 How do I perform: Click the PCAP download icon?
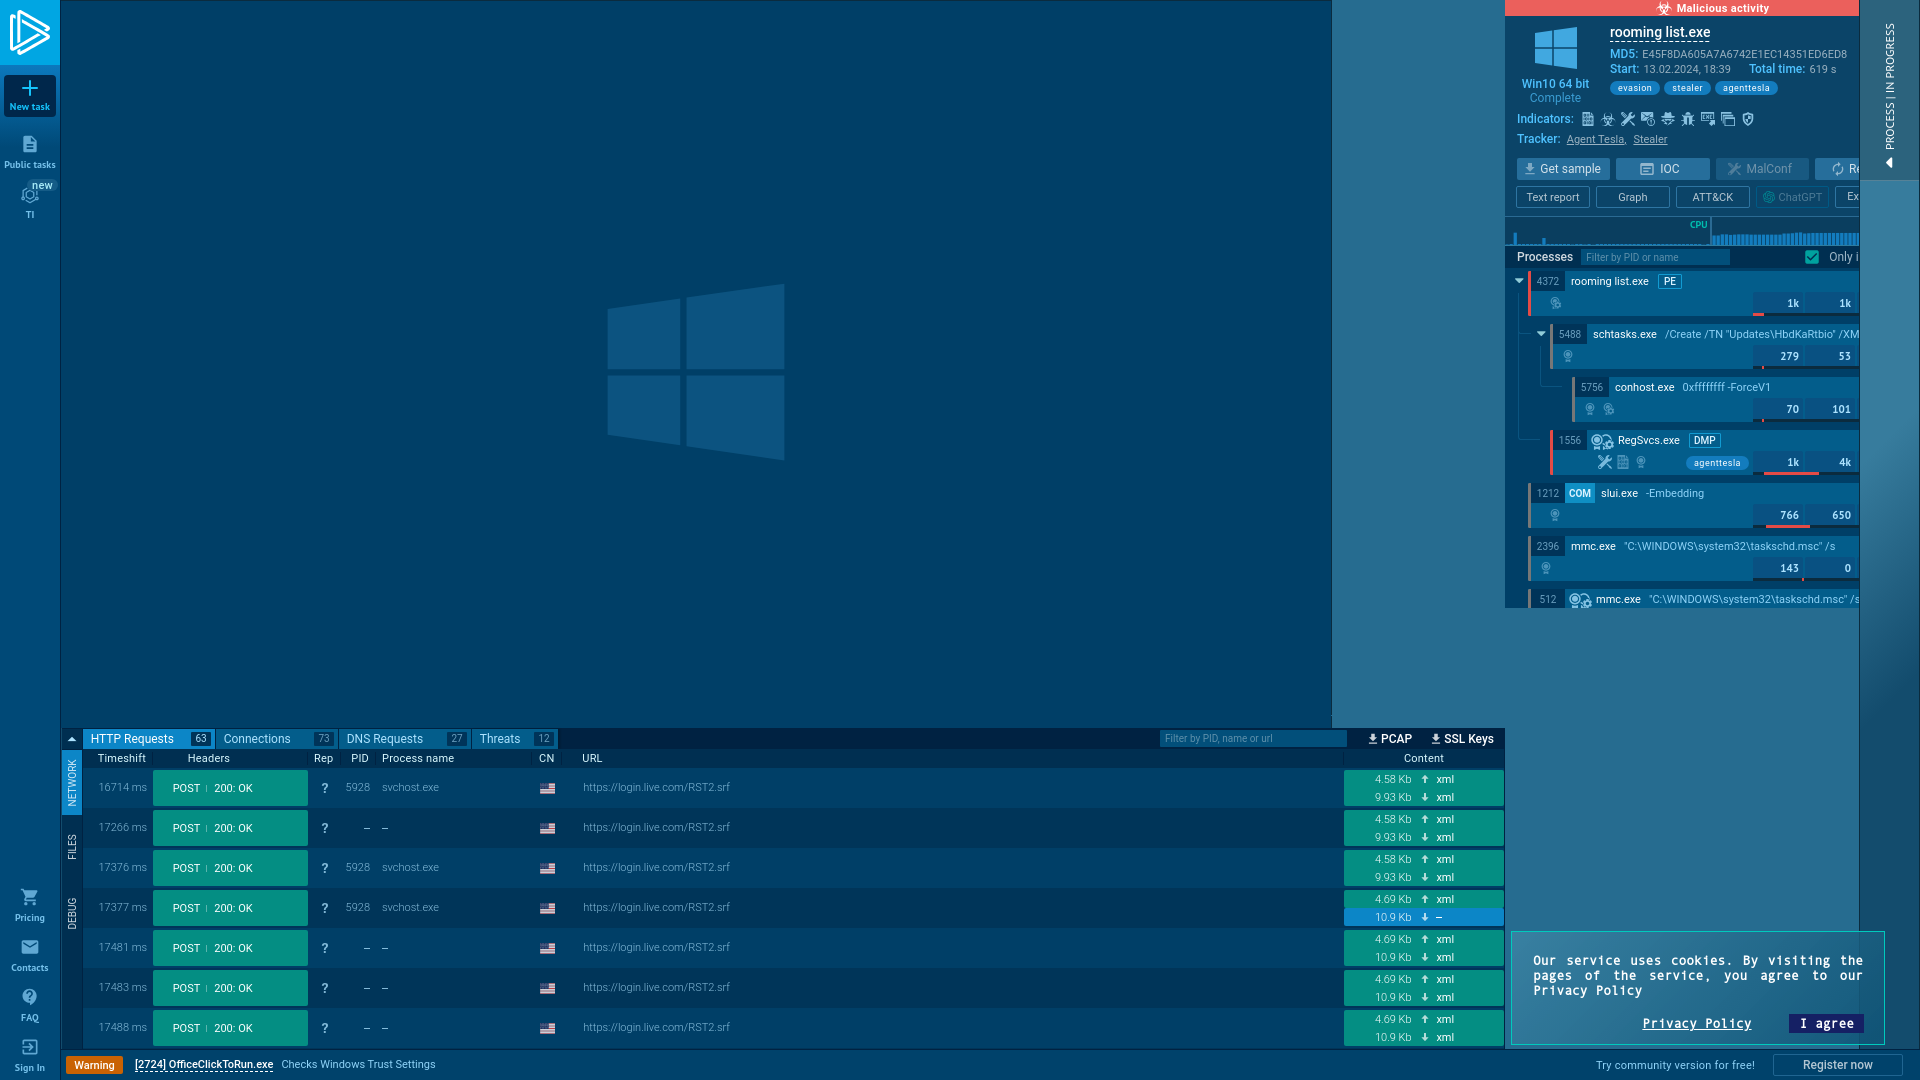1387,738
